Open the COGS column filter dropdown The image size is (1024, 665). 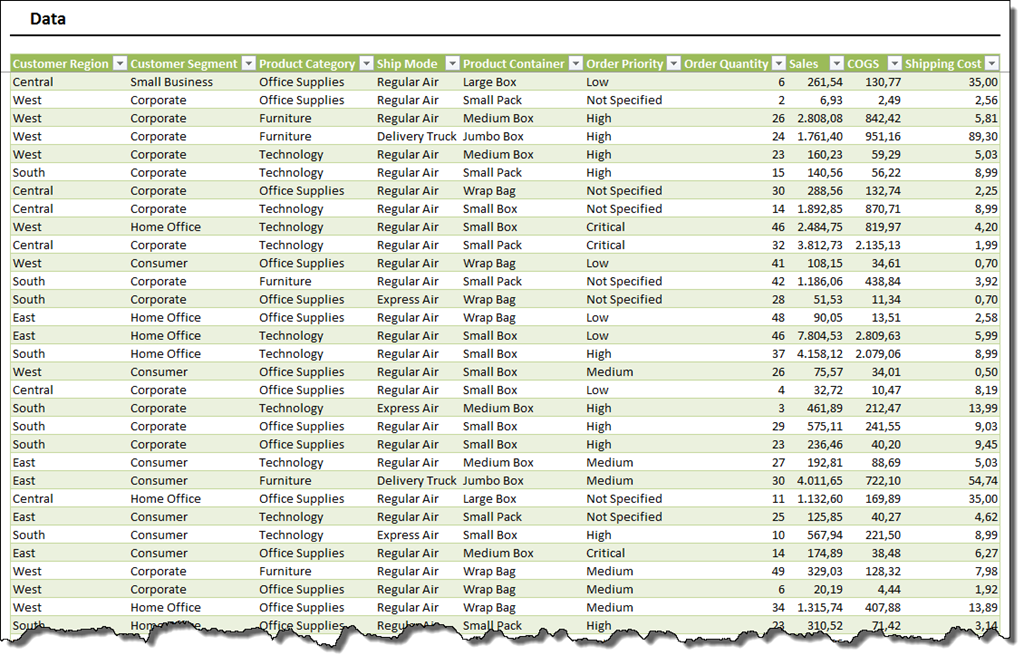(x=895, y=63)
